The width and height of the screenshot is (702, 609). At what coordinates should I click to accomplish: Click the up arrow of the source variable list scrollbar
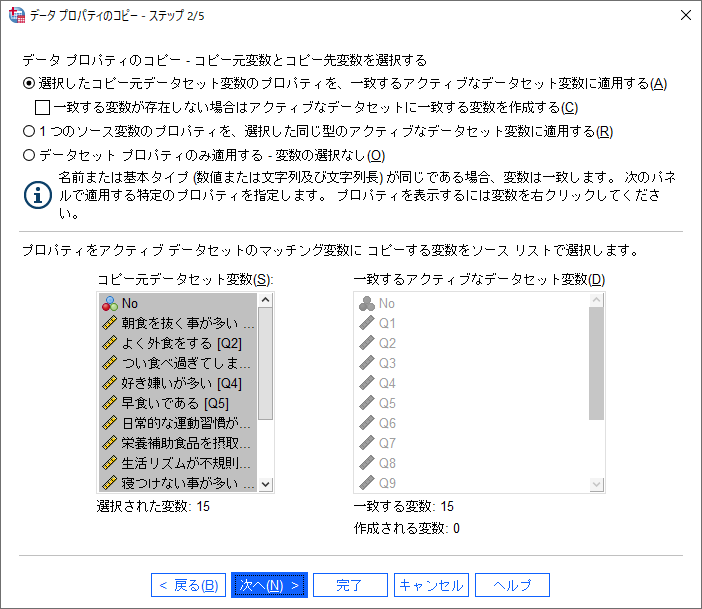click(x=265, y=300)
